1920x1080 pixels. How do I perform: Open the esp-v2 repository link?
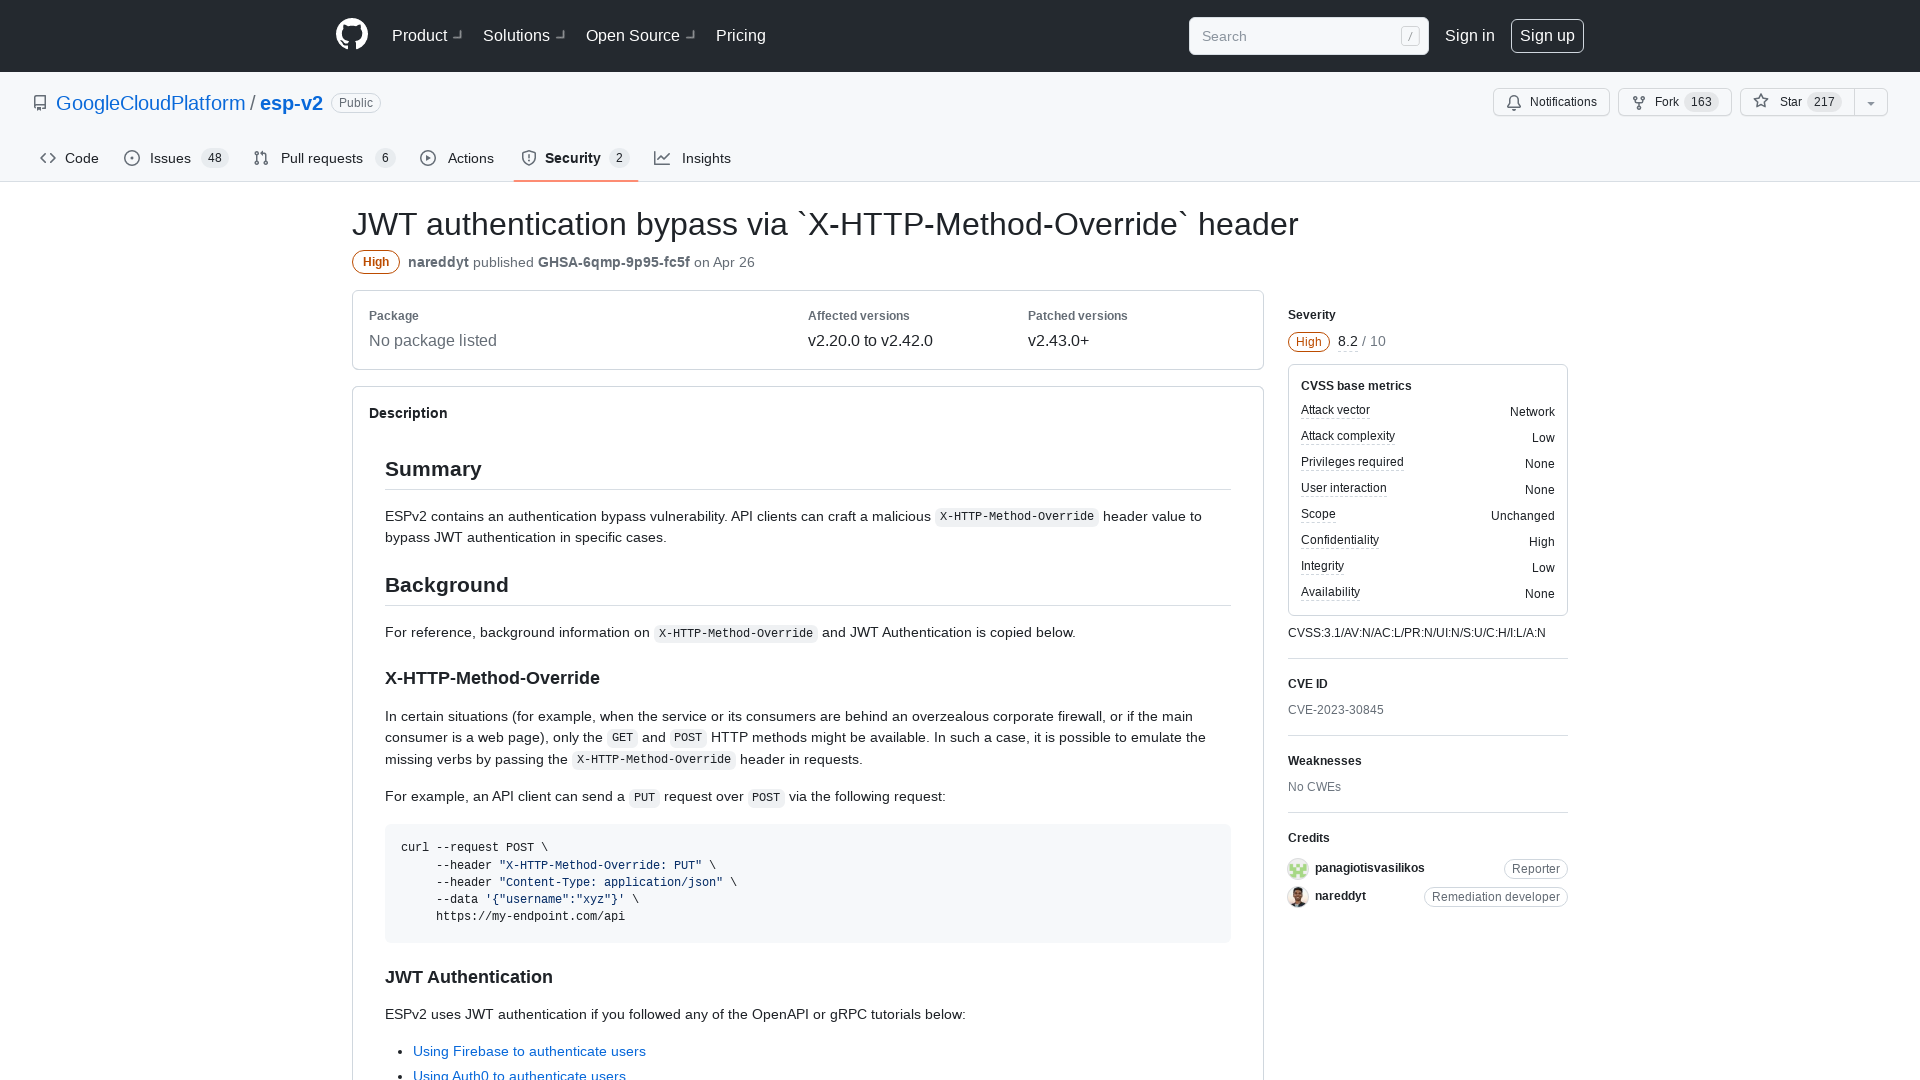coord(291,103)
